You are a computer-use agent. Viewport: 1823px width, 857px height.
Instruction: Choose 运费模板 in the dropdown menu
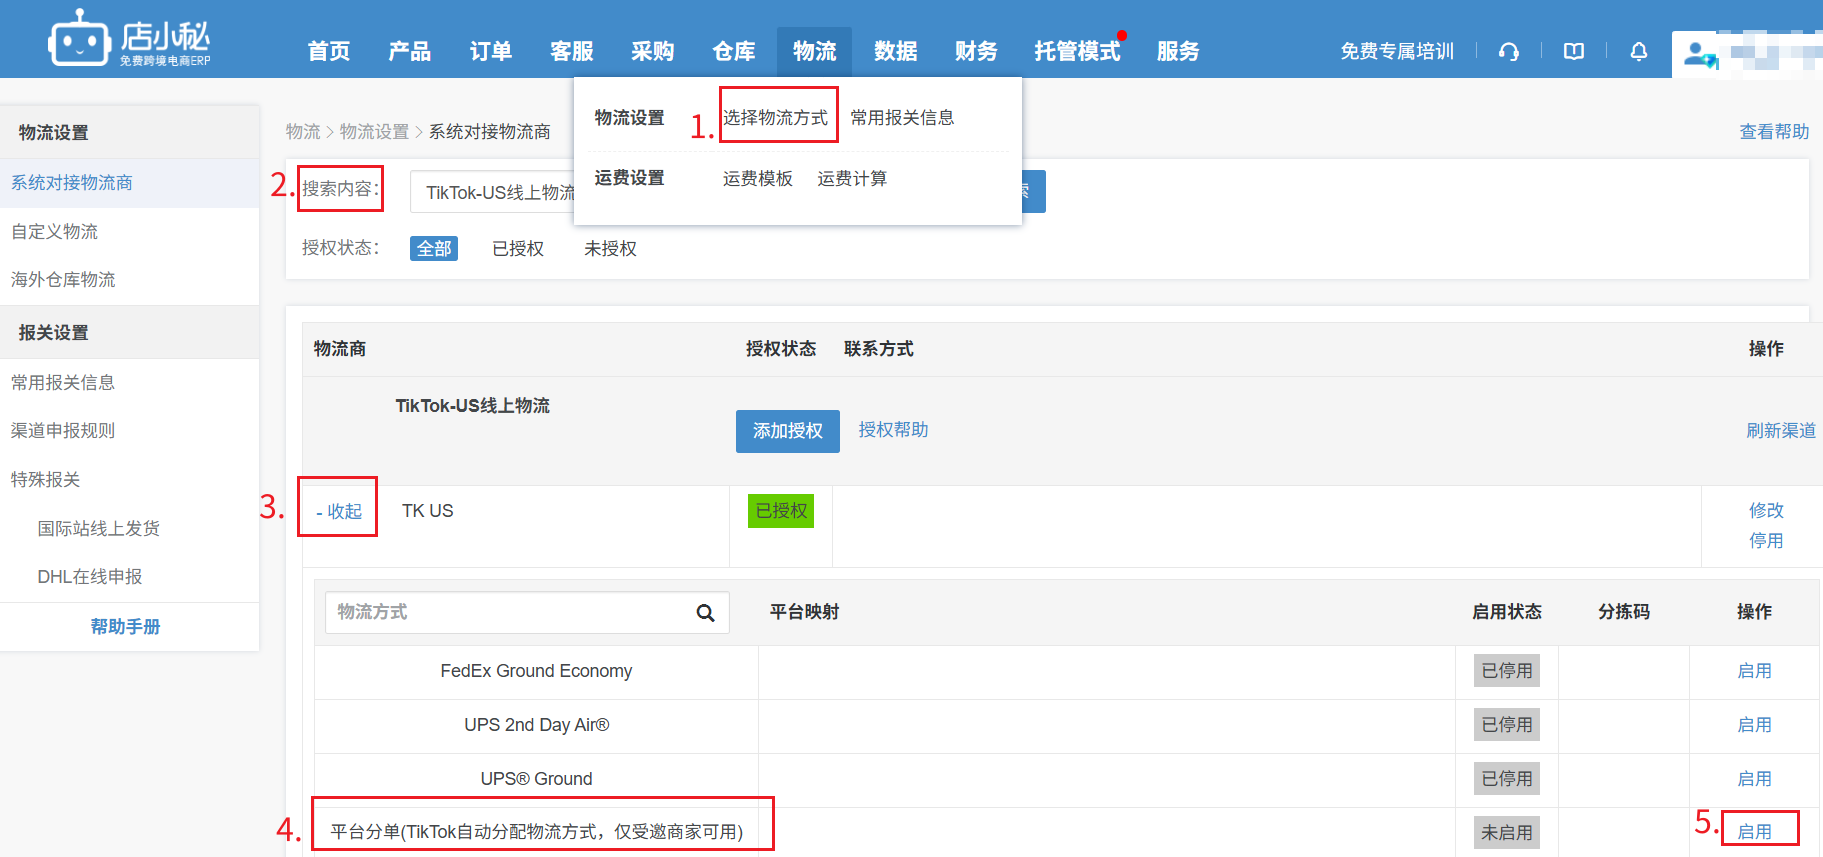coord(758,179)
